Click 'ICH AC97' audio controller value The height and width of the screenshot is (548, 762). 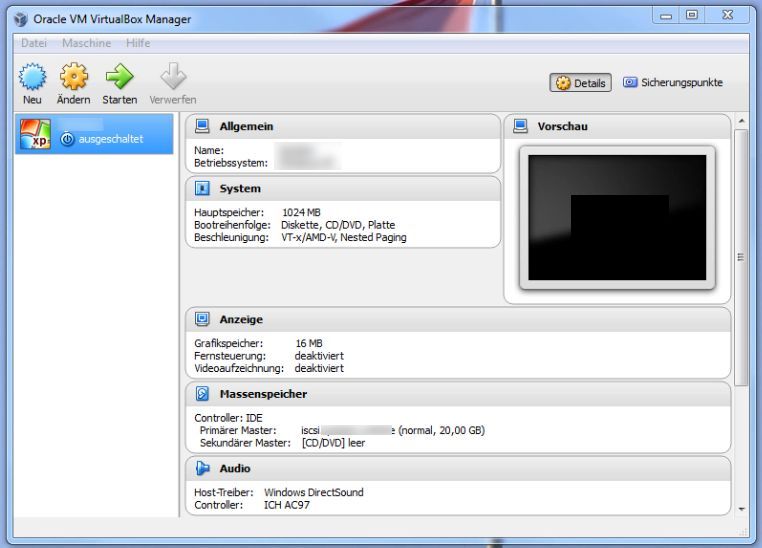[286, 505]
